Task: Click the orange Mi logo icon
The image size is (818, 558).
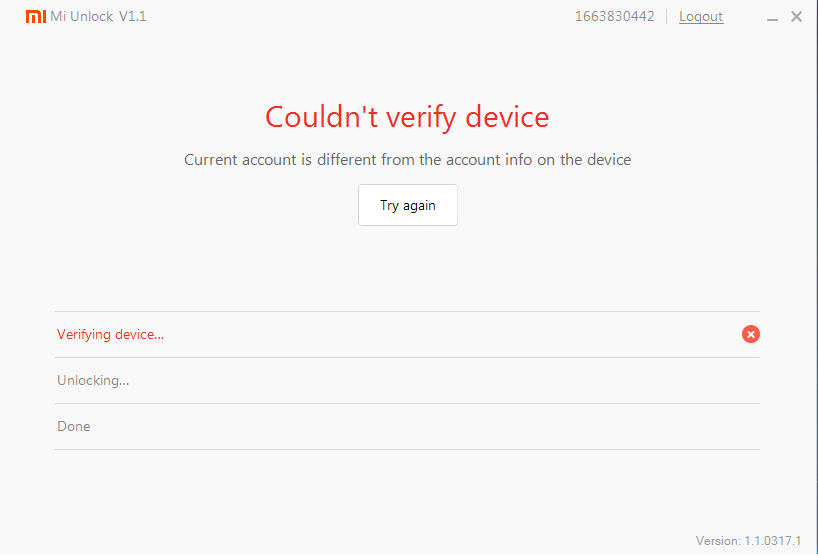Action: click(x=35, y=17)
